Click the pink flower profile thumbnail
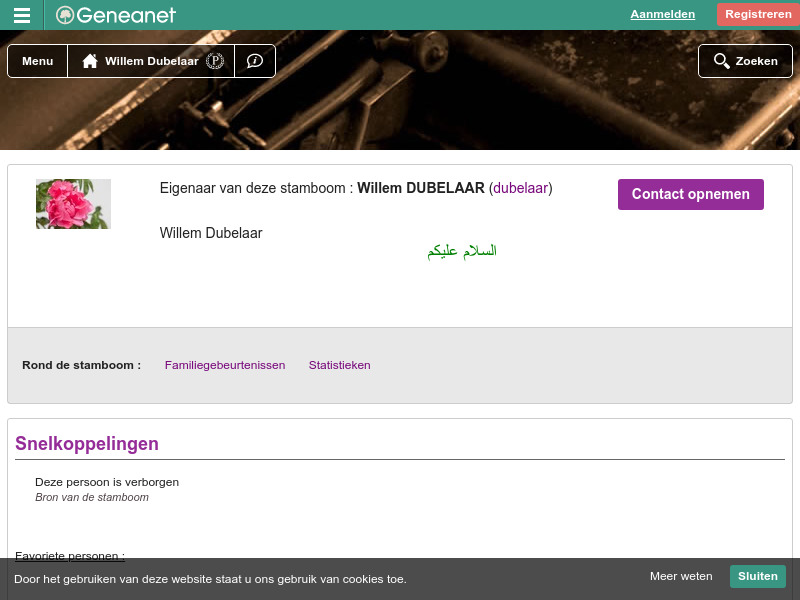Image resolution: width=800 pixels, height=600 pixels. [73, 204]
